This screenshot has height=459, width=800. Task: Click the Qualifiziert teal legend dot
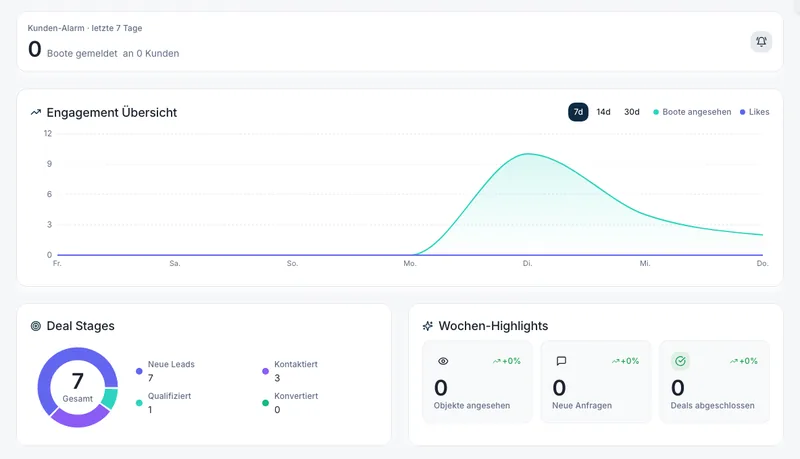click(139, 403)
